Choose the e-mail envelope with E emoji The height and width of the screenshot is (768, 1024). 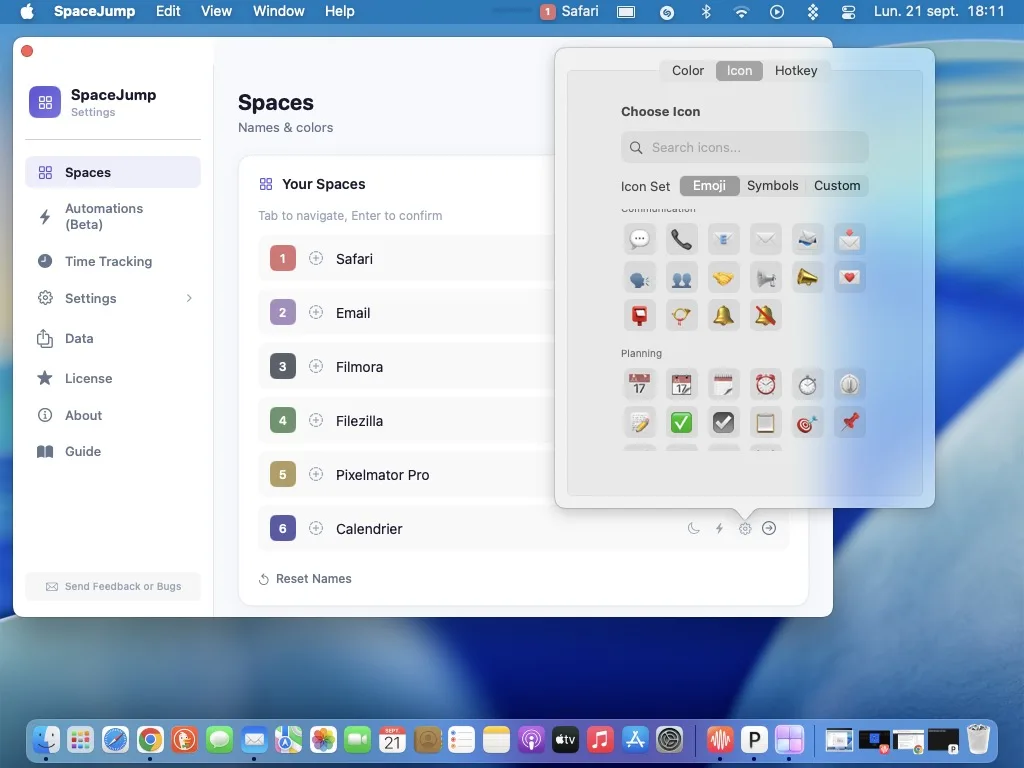point(723,239)
